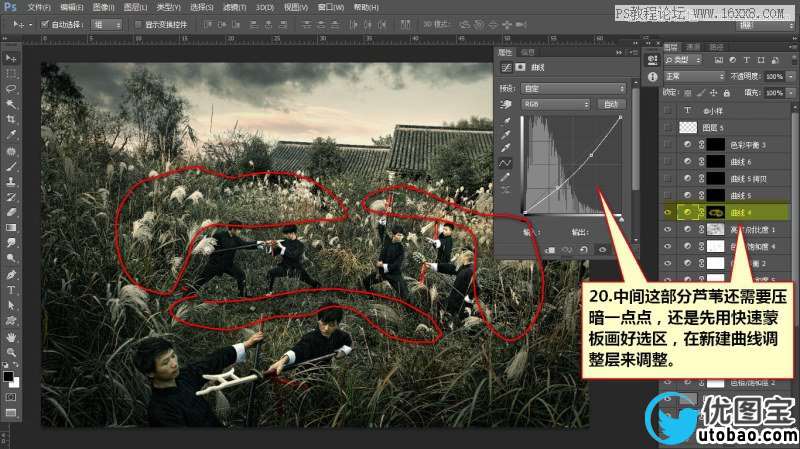Collapse the Properties panel with double arrows
Image resolution: width=800 pixels, height=449 pixels.
pyautogui.click(x=619, y=52)
